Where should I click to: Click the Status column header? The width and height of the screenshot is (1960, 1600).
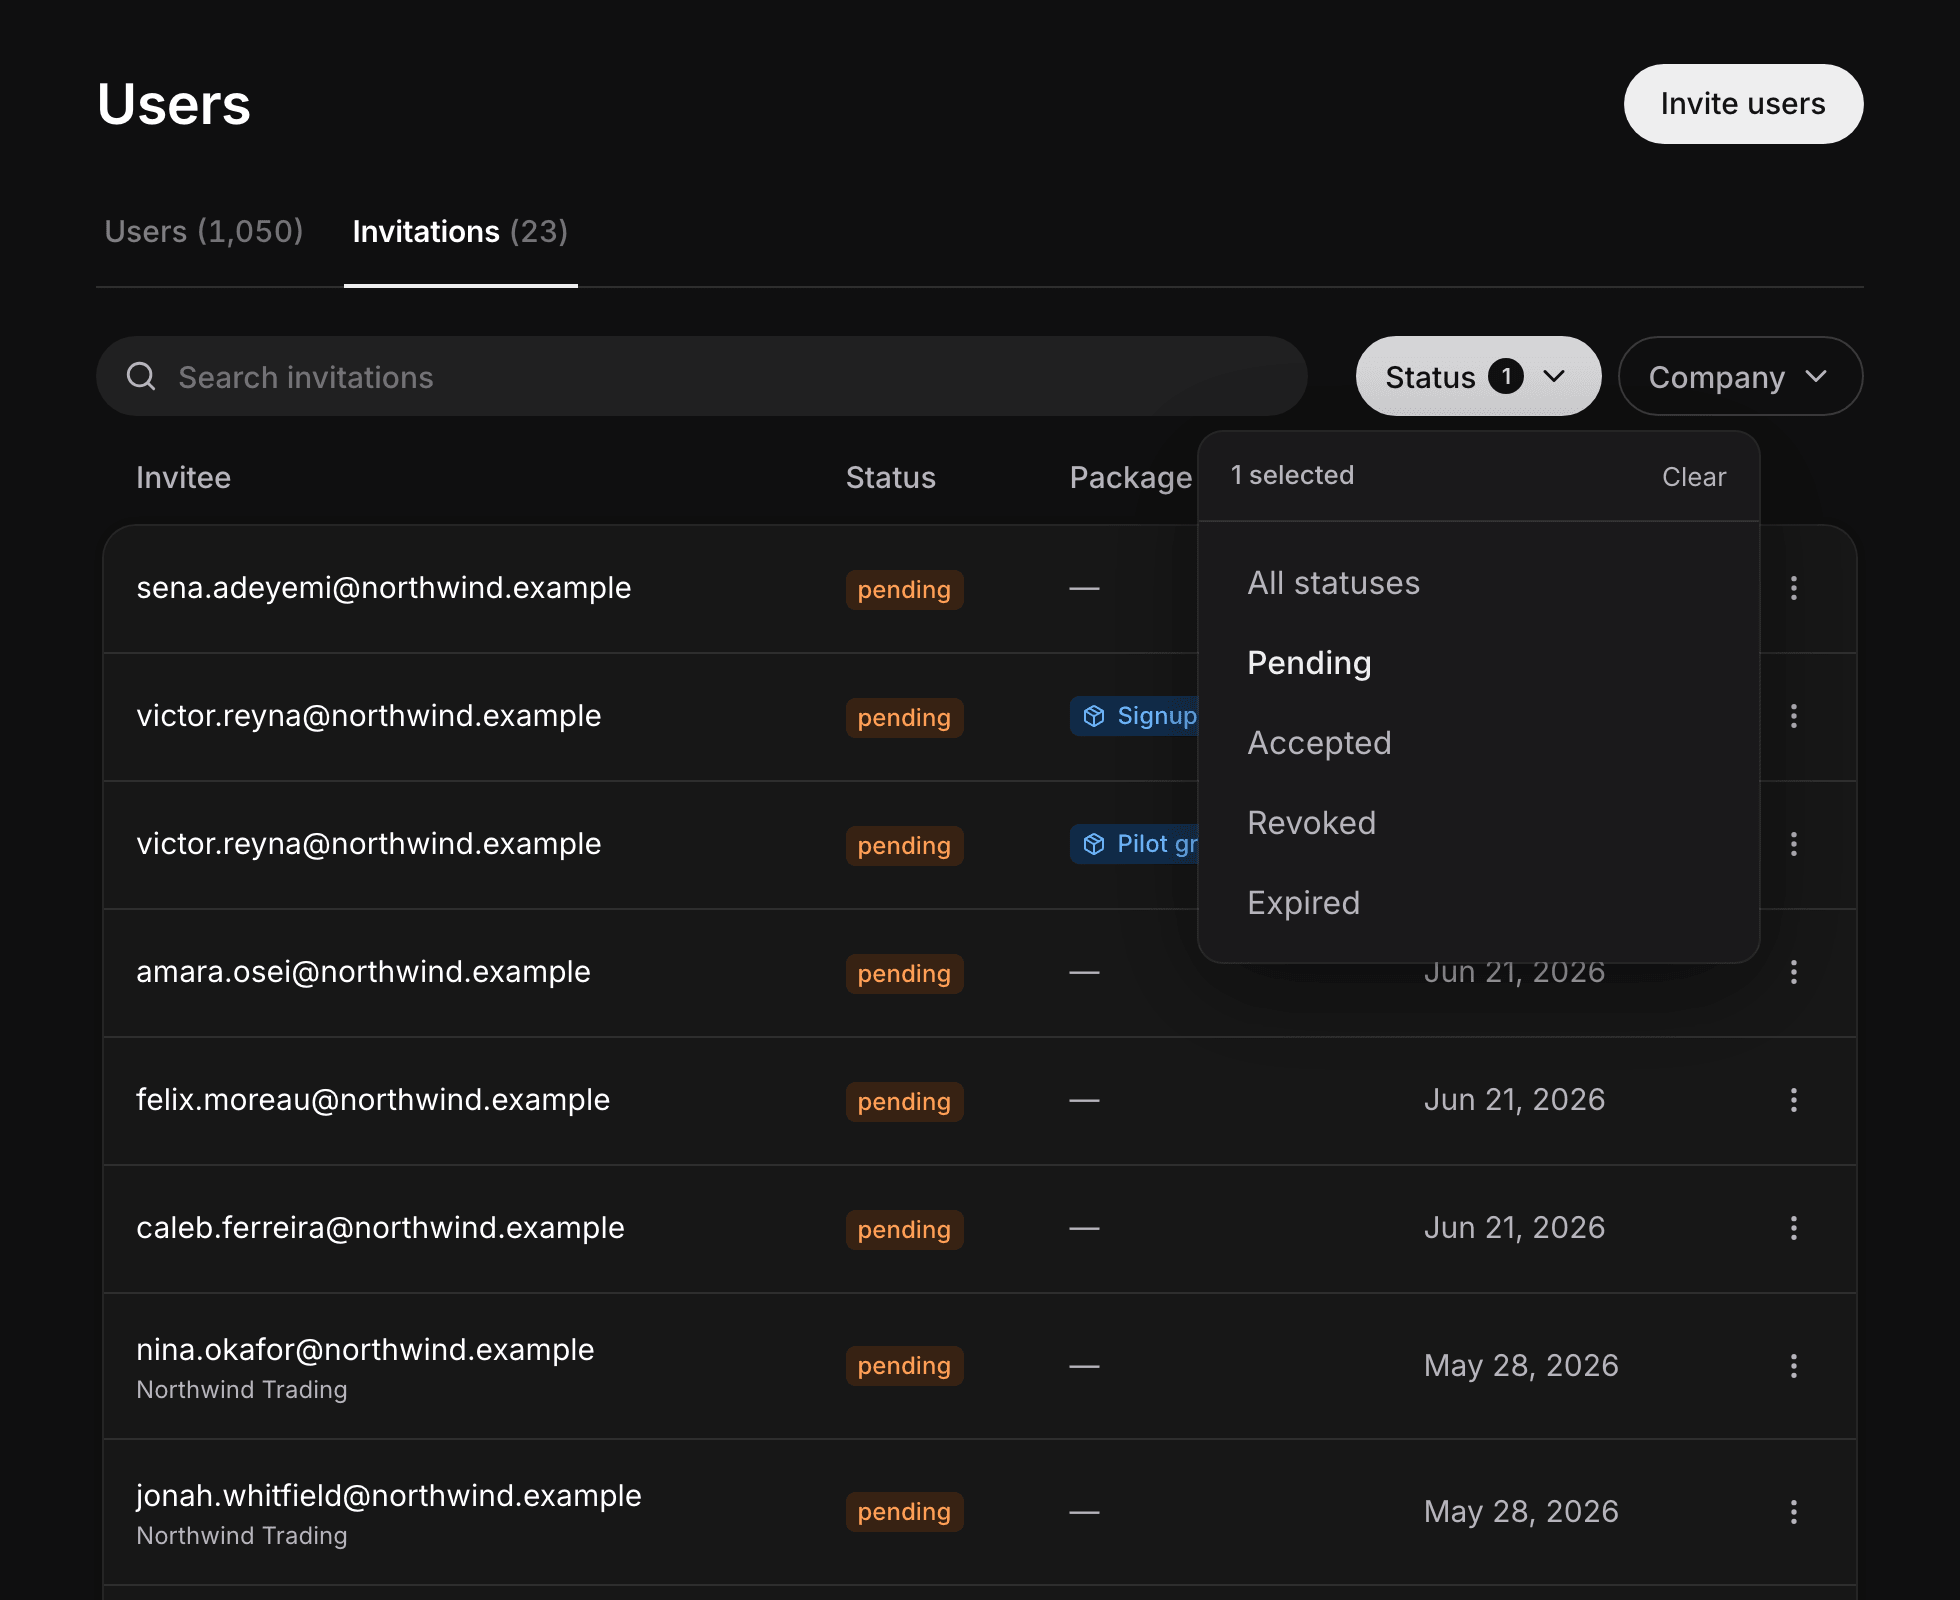(890, 478)
